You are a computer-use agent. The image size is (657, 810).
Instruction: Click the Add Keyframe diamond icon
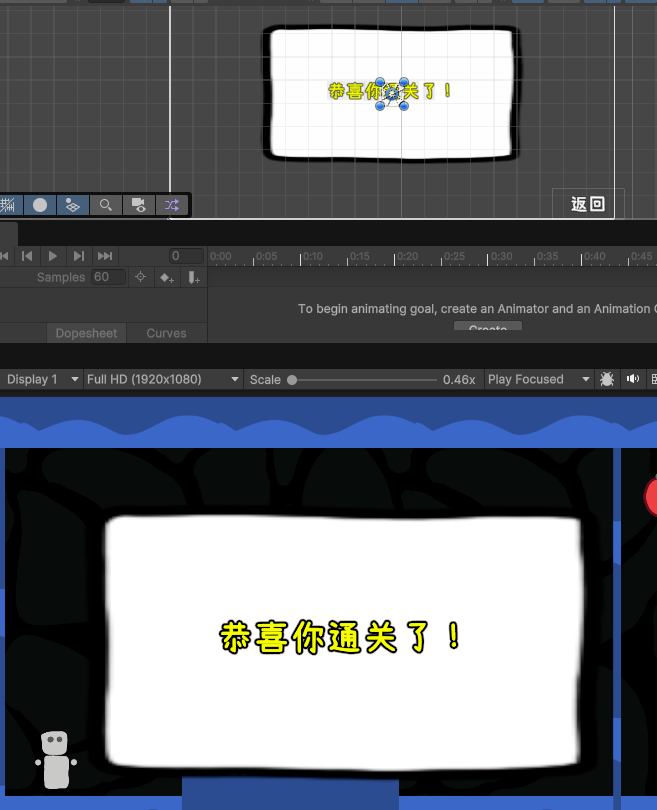coord(166,278)
